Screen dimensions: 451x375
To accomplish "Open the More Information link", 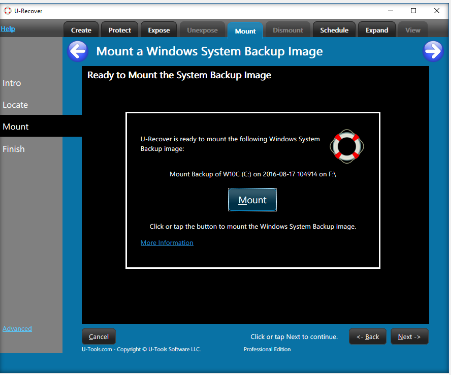I will click(x=167, y=242).
